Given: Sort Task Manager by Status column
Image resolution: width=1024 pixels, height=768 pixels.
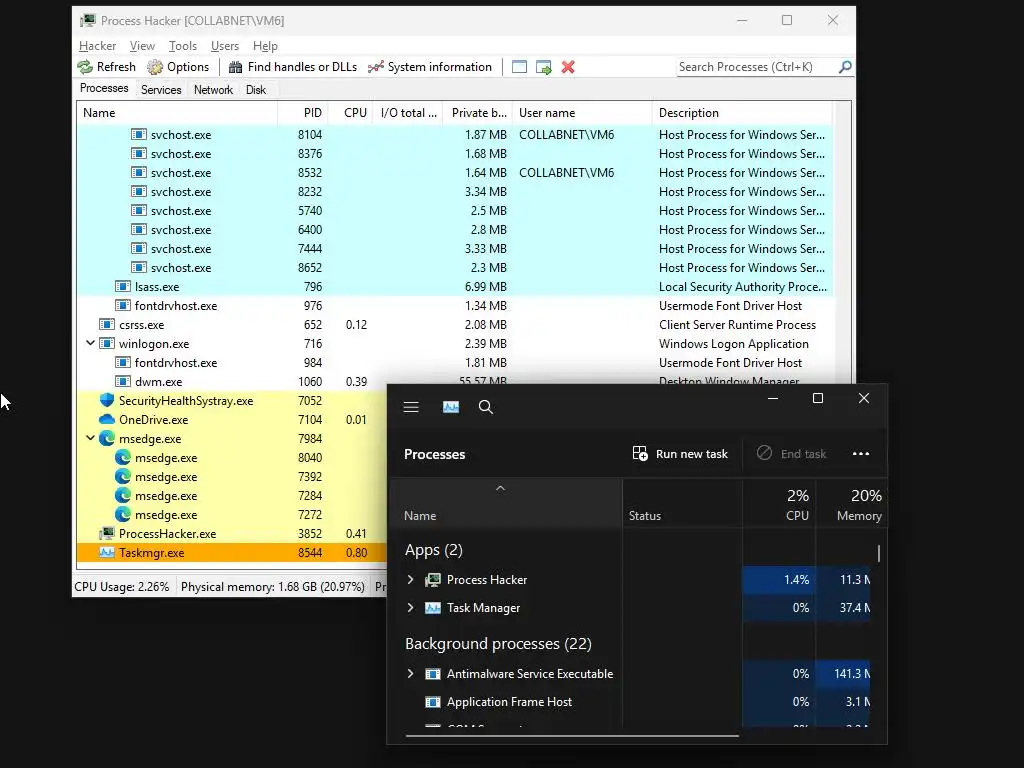Looking at the screenshot, I should click(682, 504).
